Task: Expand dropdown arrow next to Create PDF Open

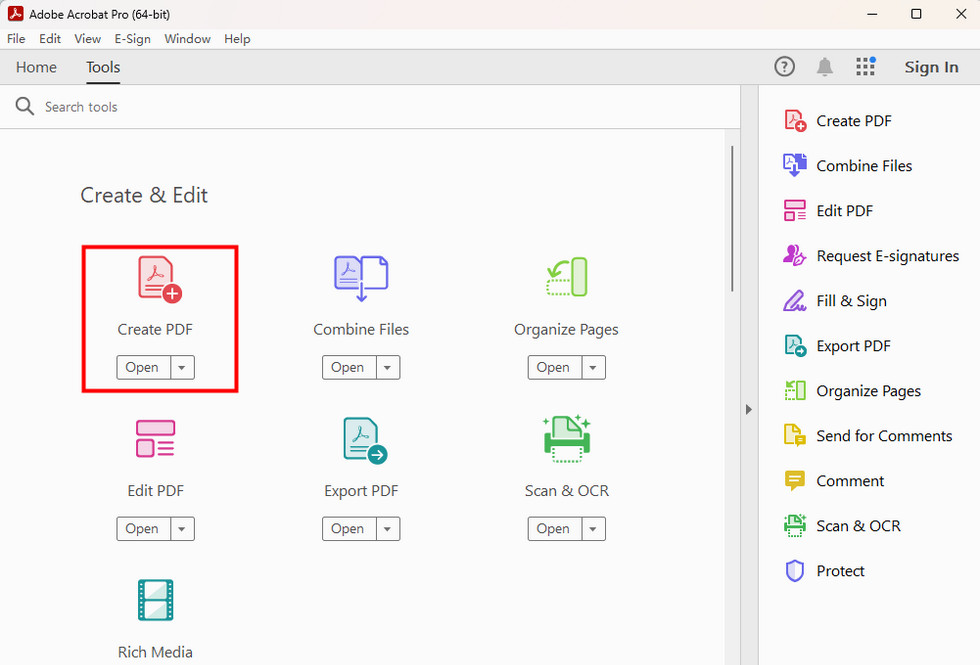Action: tap(181, 368)
